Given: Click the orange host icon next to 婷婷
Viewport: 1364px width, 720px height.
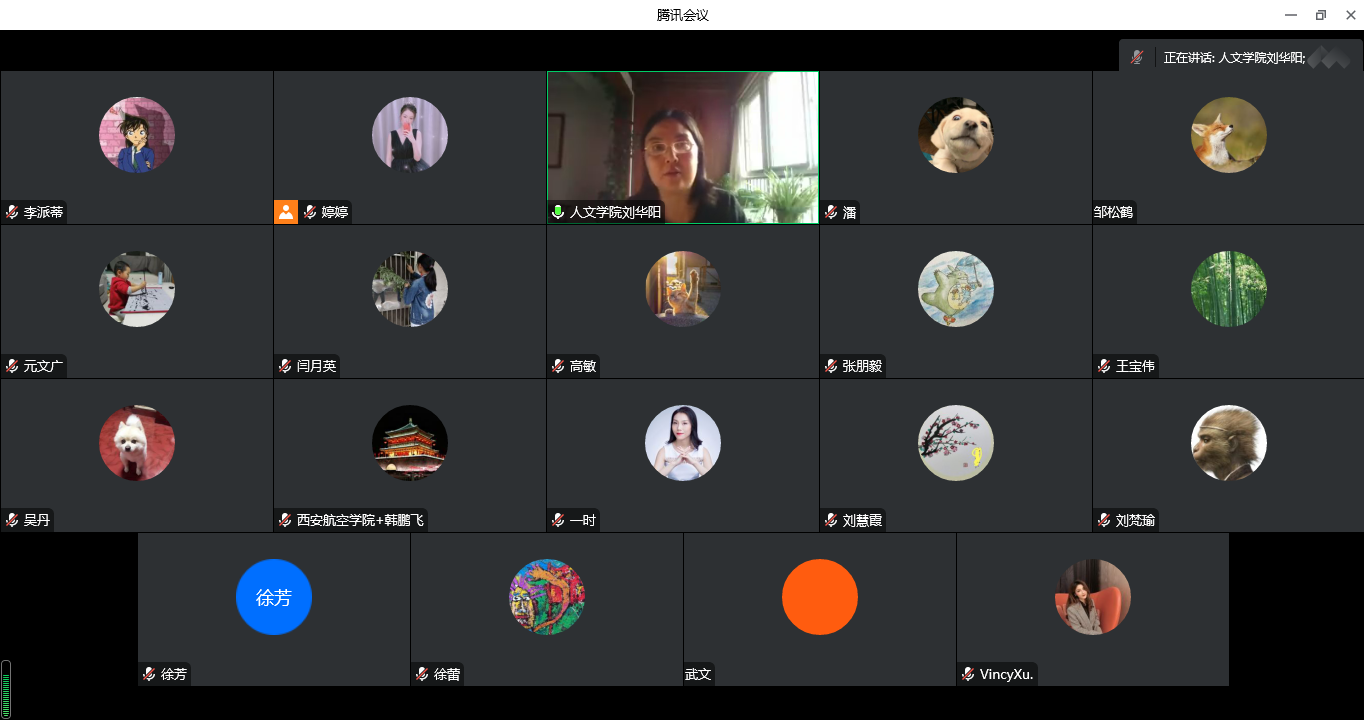Looking at the screenshot, I should (x=286, y=212).
